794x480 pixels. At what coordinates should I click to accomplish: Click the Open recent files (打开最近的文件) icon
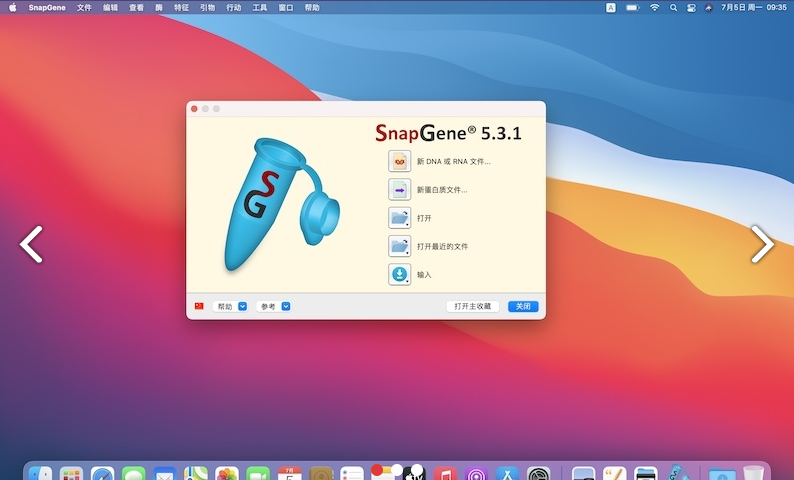pyautogui.click(x=400, y=247)
